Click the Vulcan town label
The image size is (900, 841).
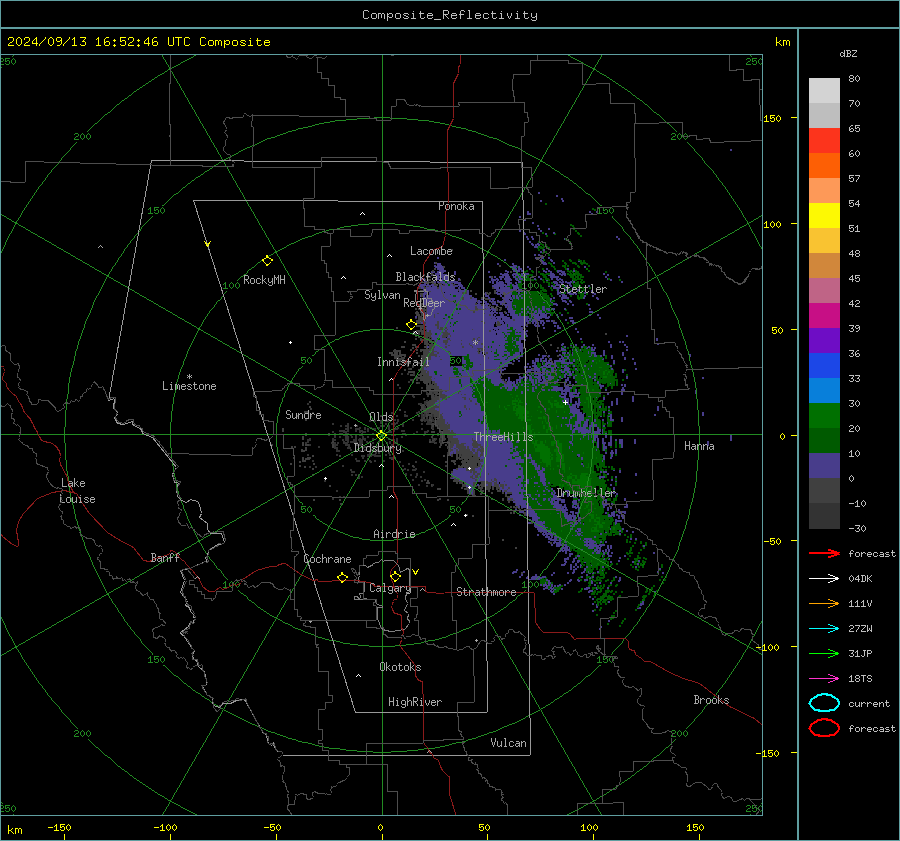(508, 743)
